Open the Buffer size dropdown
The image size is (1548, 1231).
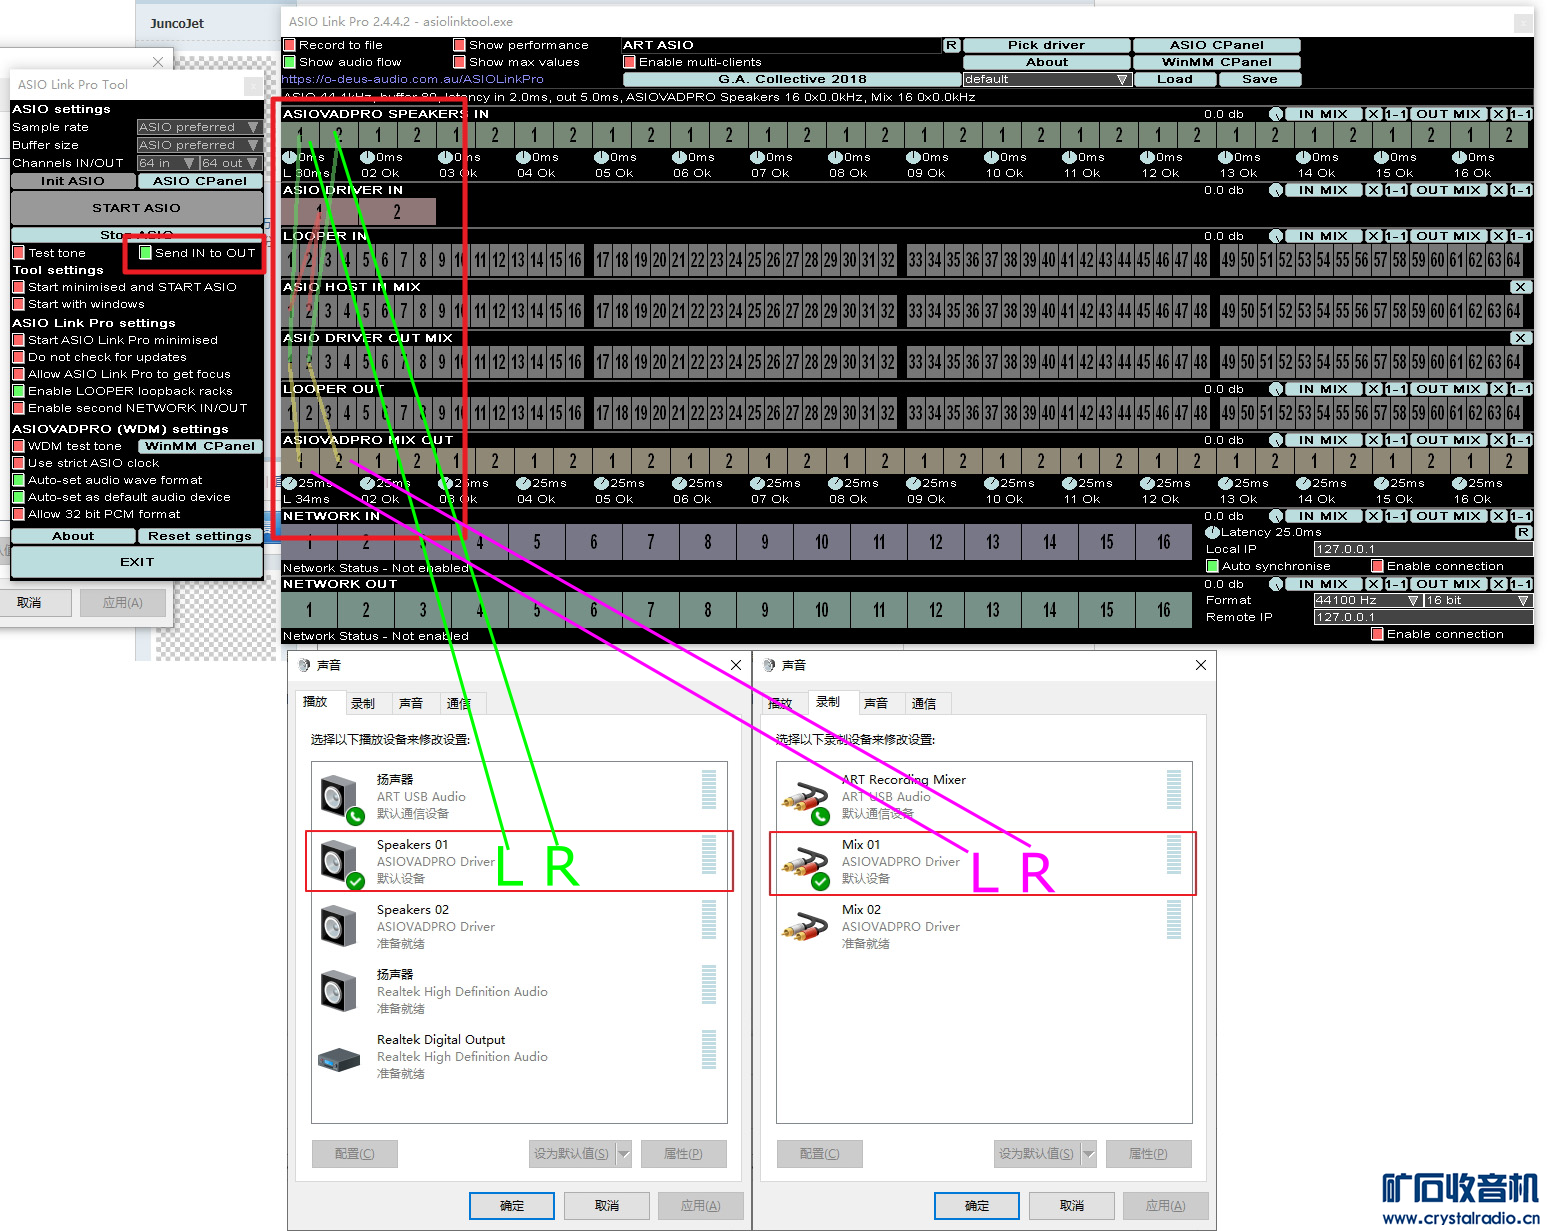[x=200, y=145]
